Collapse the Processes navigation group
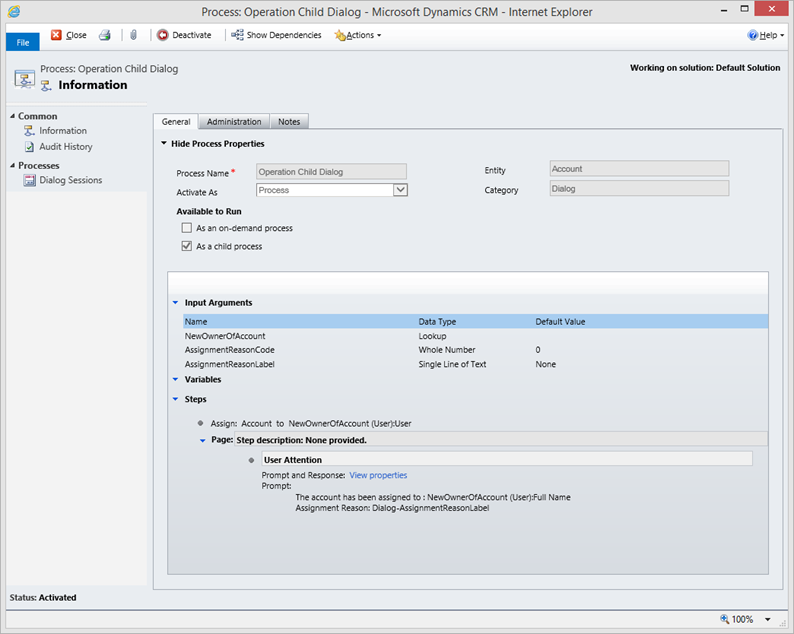 pyautogui.click(x=12, y=166)
